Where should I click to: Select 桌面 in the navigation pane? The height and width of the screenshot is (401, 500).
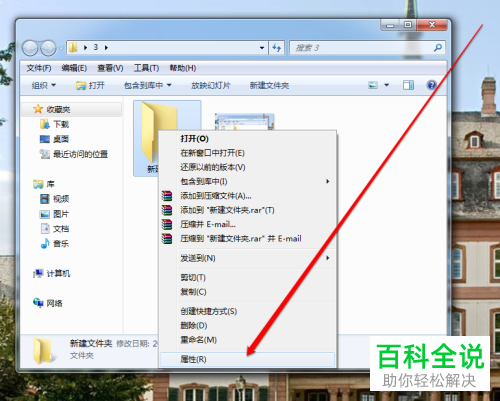(61, 139)
